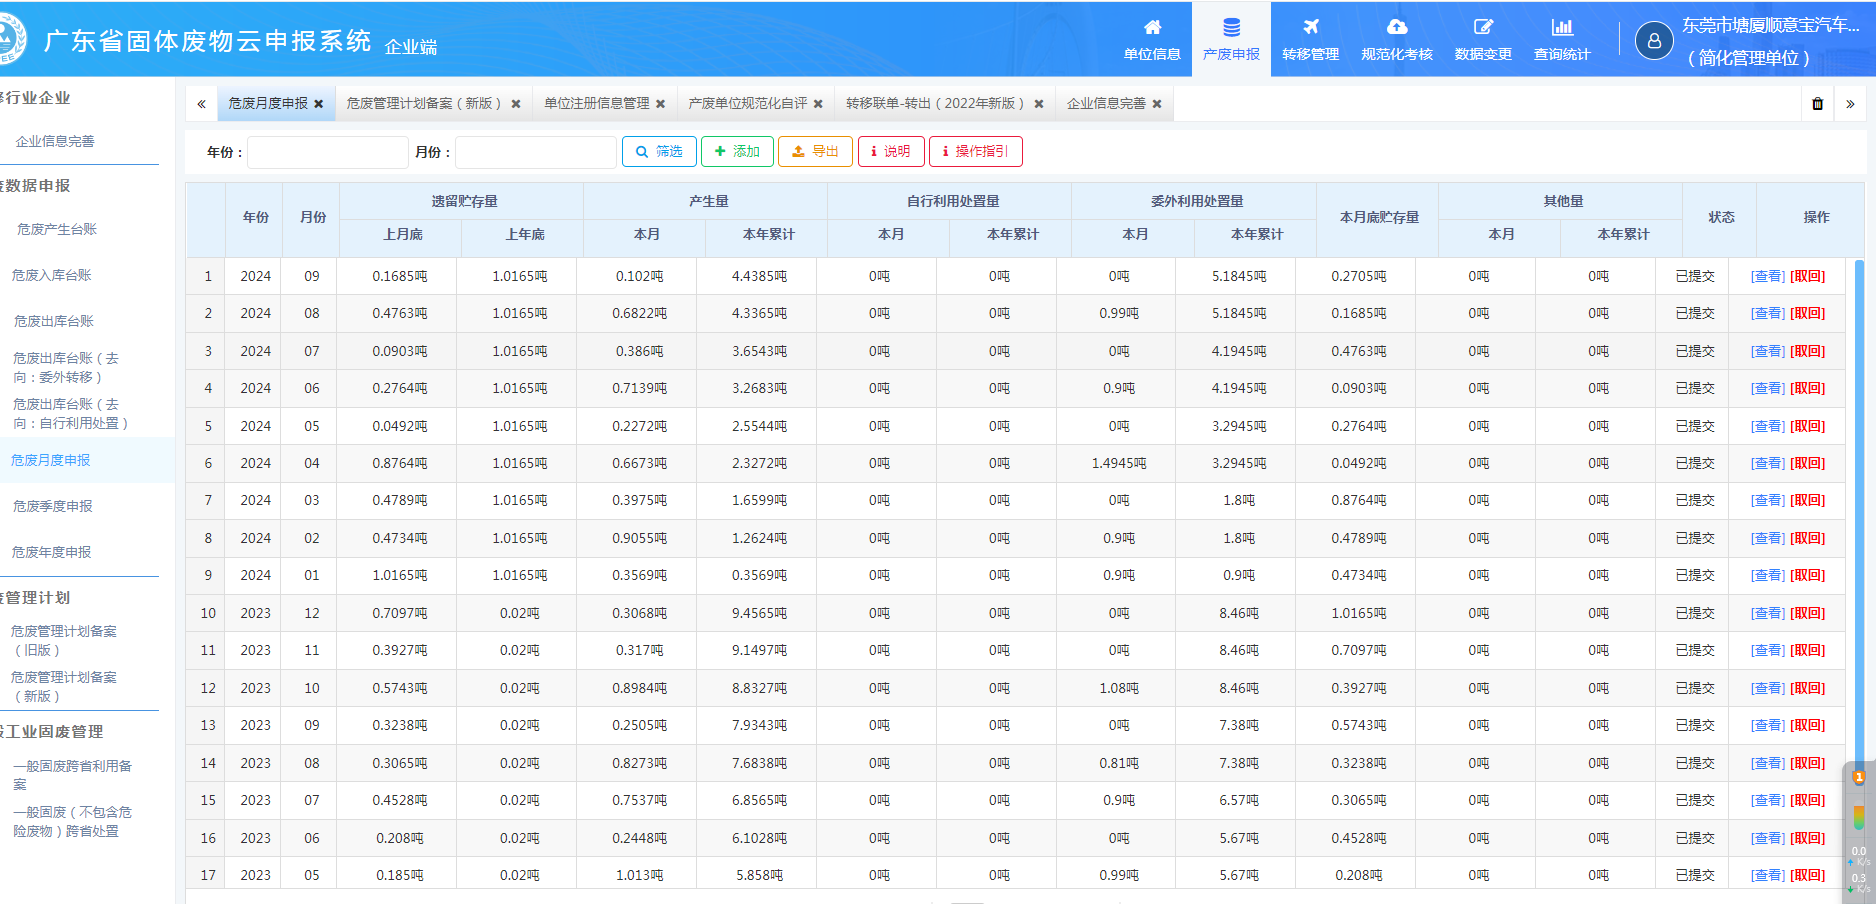Close the 危废管理计划备案（新版） tab
Image resolution: width=1876 pixels, height=904 pixels.
pos(516,104)
